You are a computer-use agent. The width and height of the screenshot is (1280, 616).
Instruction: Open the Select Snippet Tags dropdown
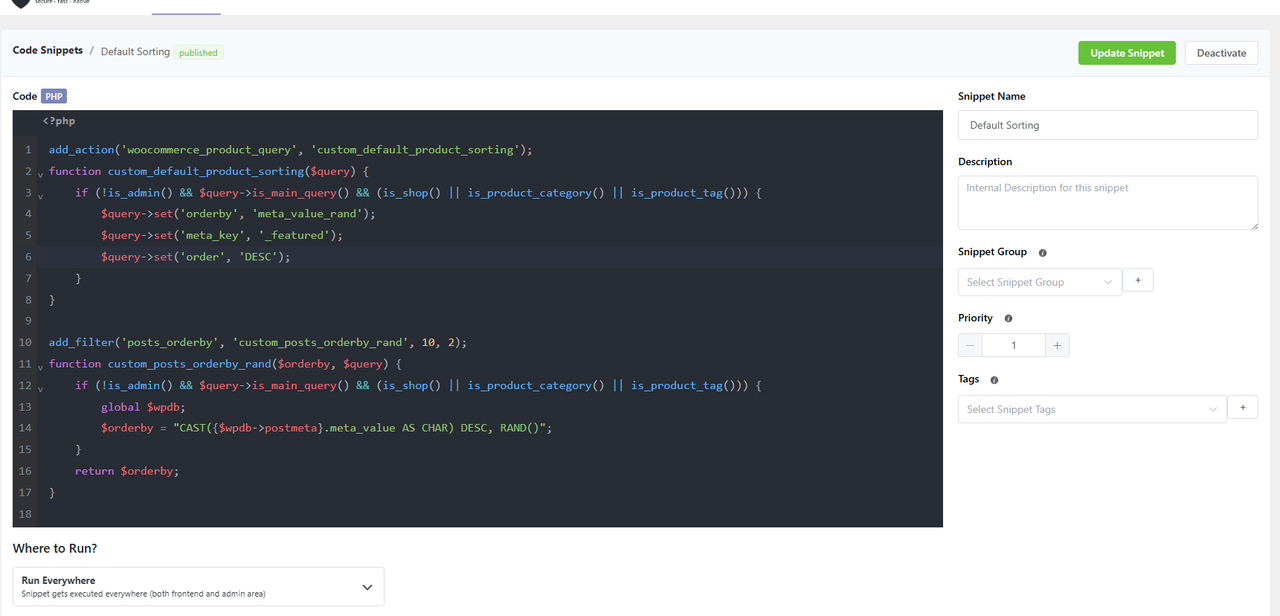pos(1092,409)
